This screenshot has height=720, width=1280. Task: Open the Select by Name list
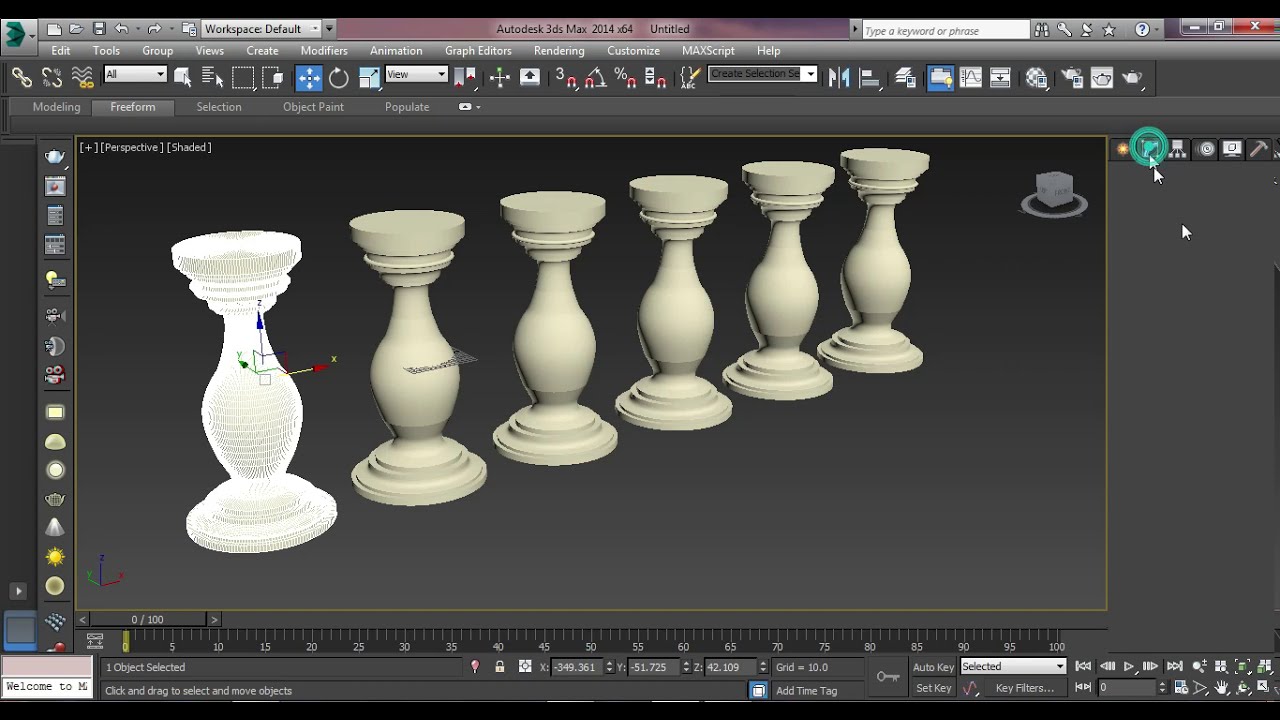pos(212,77)
